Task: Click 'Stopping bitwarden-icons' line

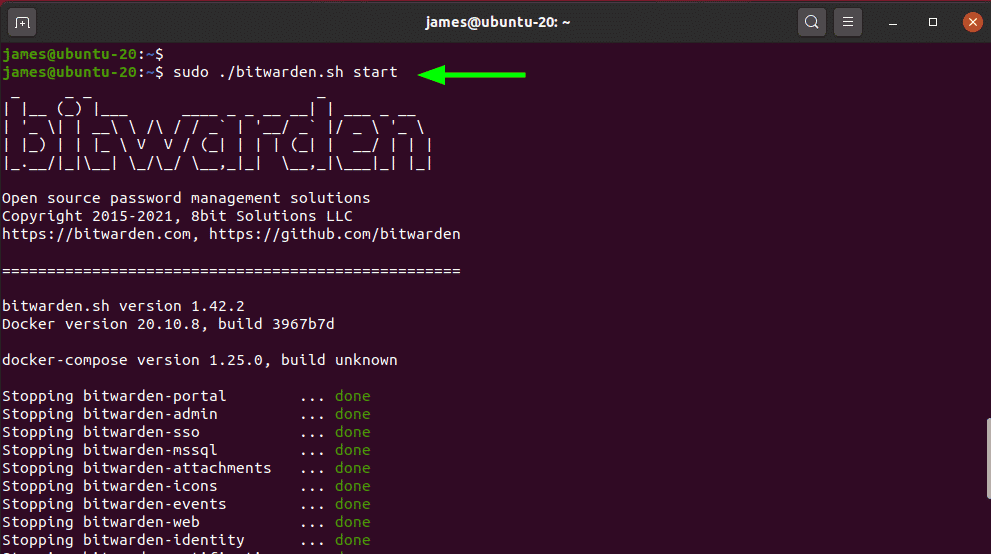Action: 186,486
